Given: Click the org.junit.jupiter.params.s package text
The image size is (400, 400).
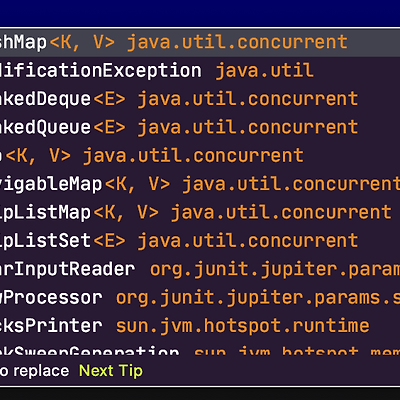Looking at the screenshot, I should coord(258,298).
